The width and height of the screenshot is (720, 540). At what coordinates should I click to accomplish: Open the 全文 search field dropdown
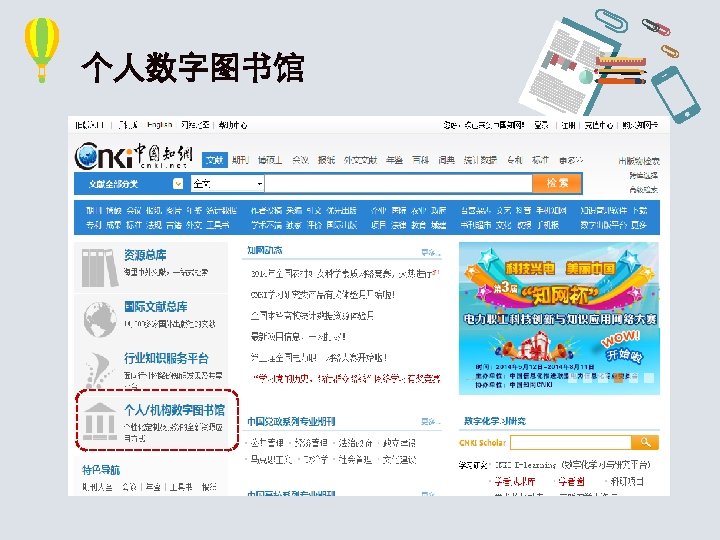[227, 184]
